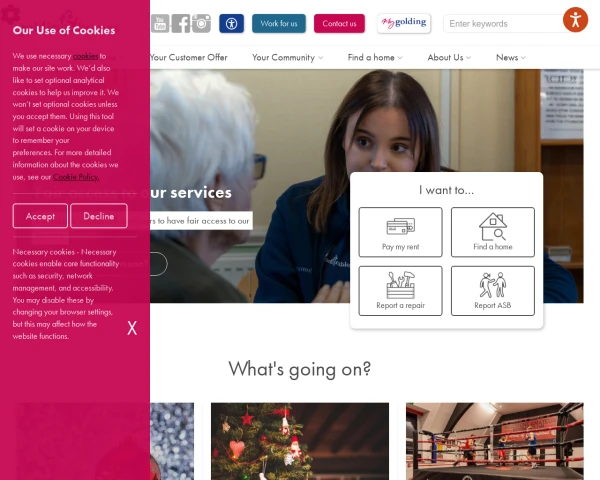
Task: Open the YouTube social icon
Action: coord(160,24)
